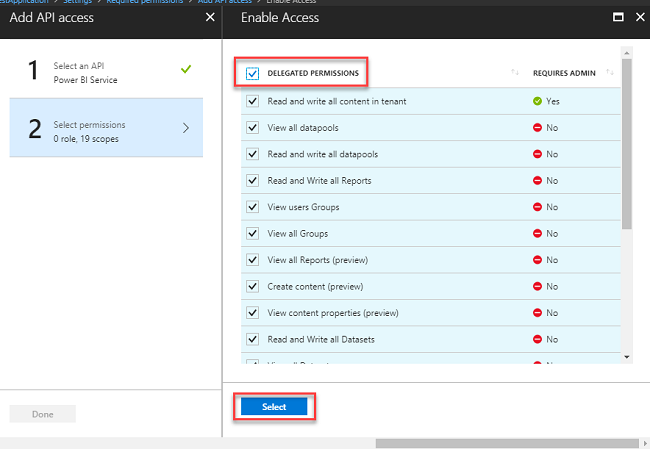Uncheck View all Groups permission
Screen dimensions: 650x449
pos(252,233)
